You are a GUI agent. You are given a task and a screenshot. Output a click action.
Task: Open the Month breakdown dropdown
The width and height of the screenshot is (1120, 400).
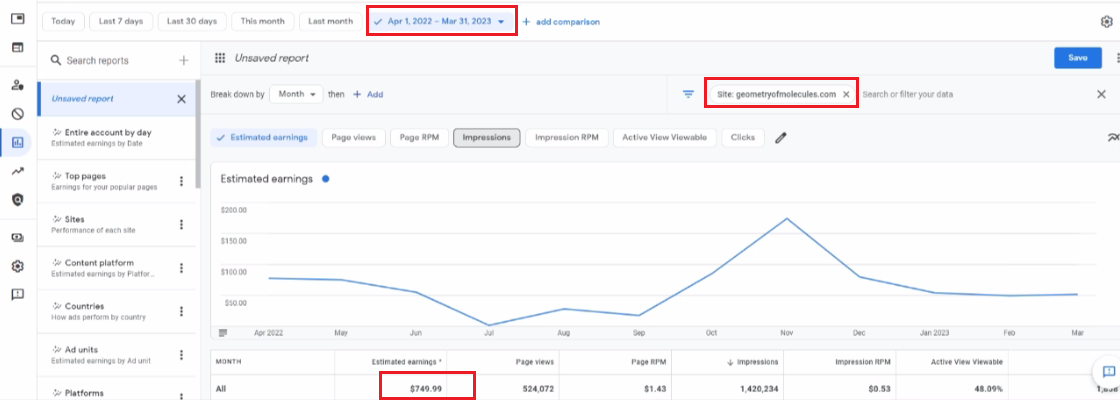point(296,94)
